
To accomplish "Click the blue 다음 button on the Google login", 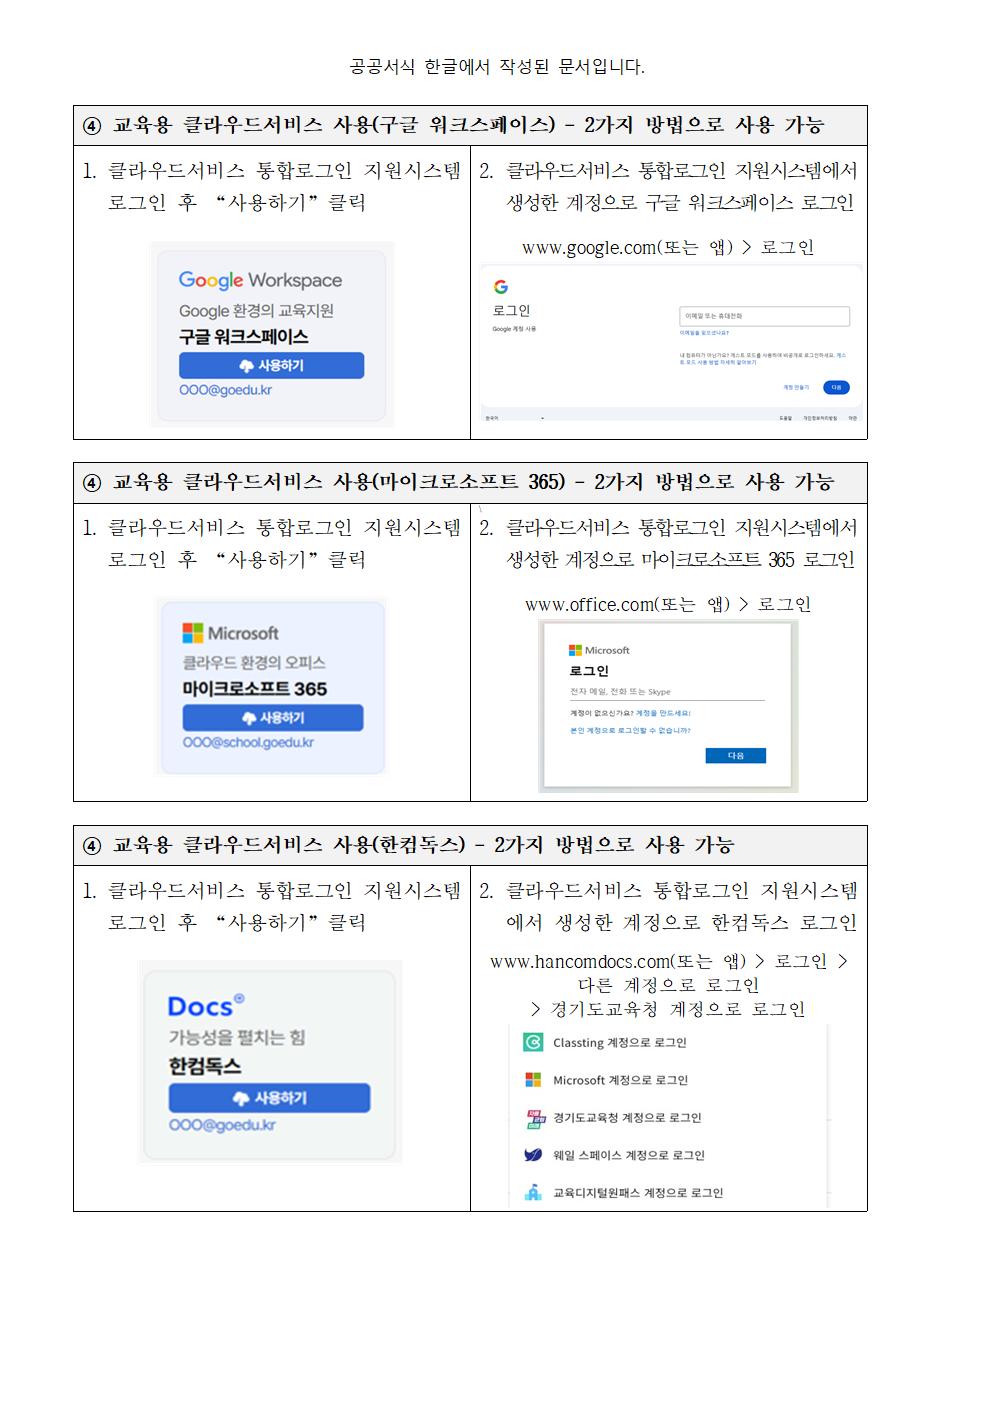I will (x=836, y=387).
